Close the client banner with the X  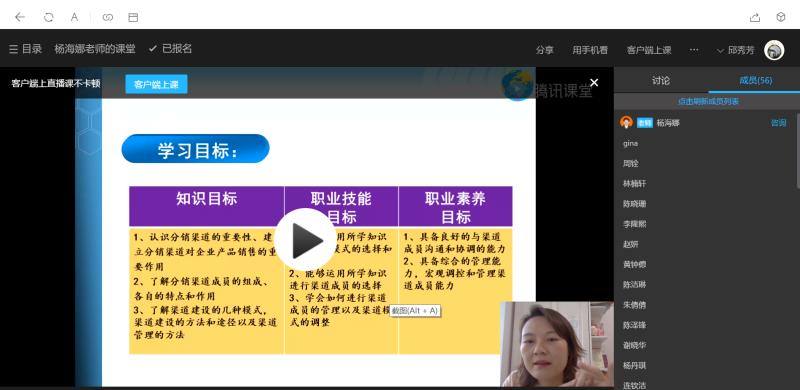coord(594,83)
